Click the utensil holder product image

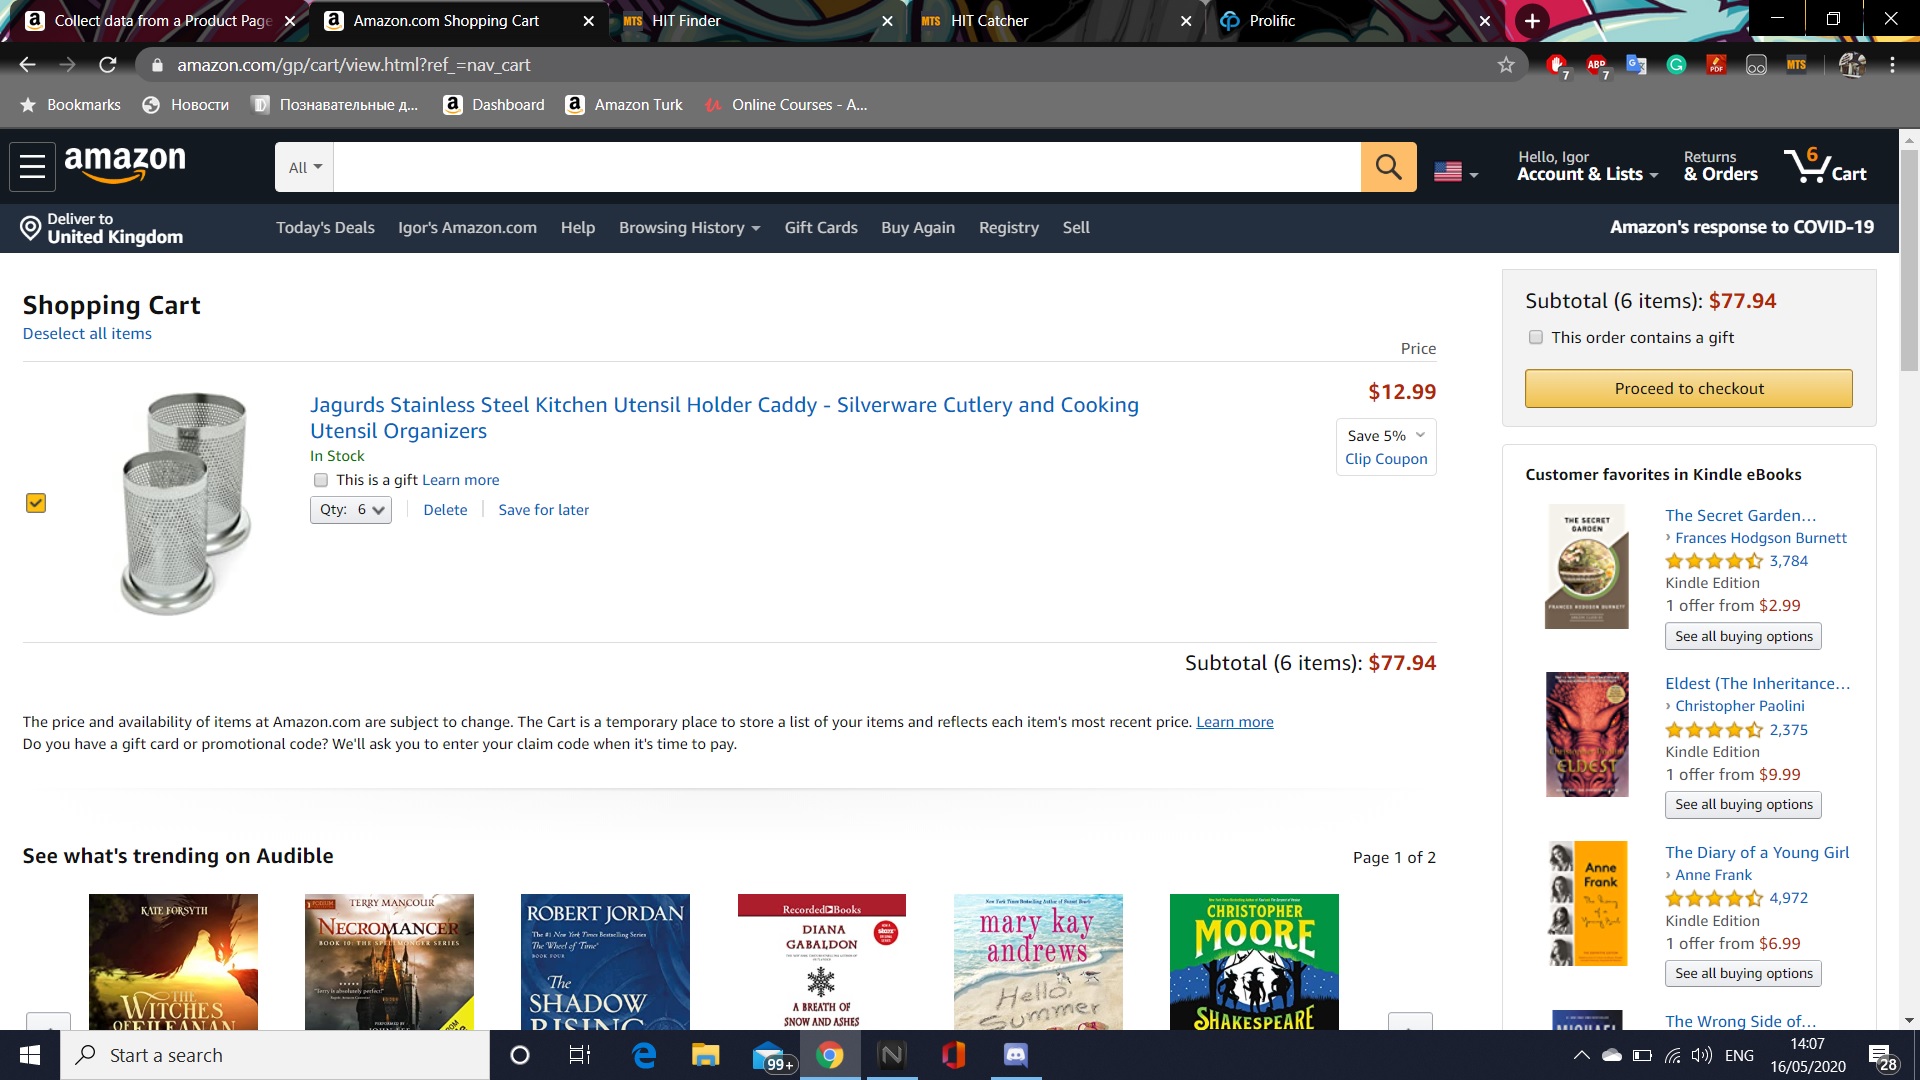point(186,503)
